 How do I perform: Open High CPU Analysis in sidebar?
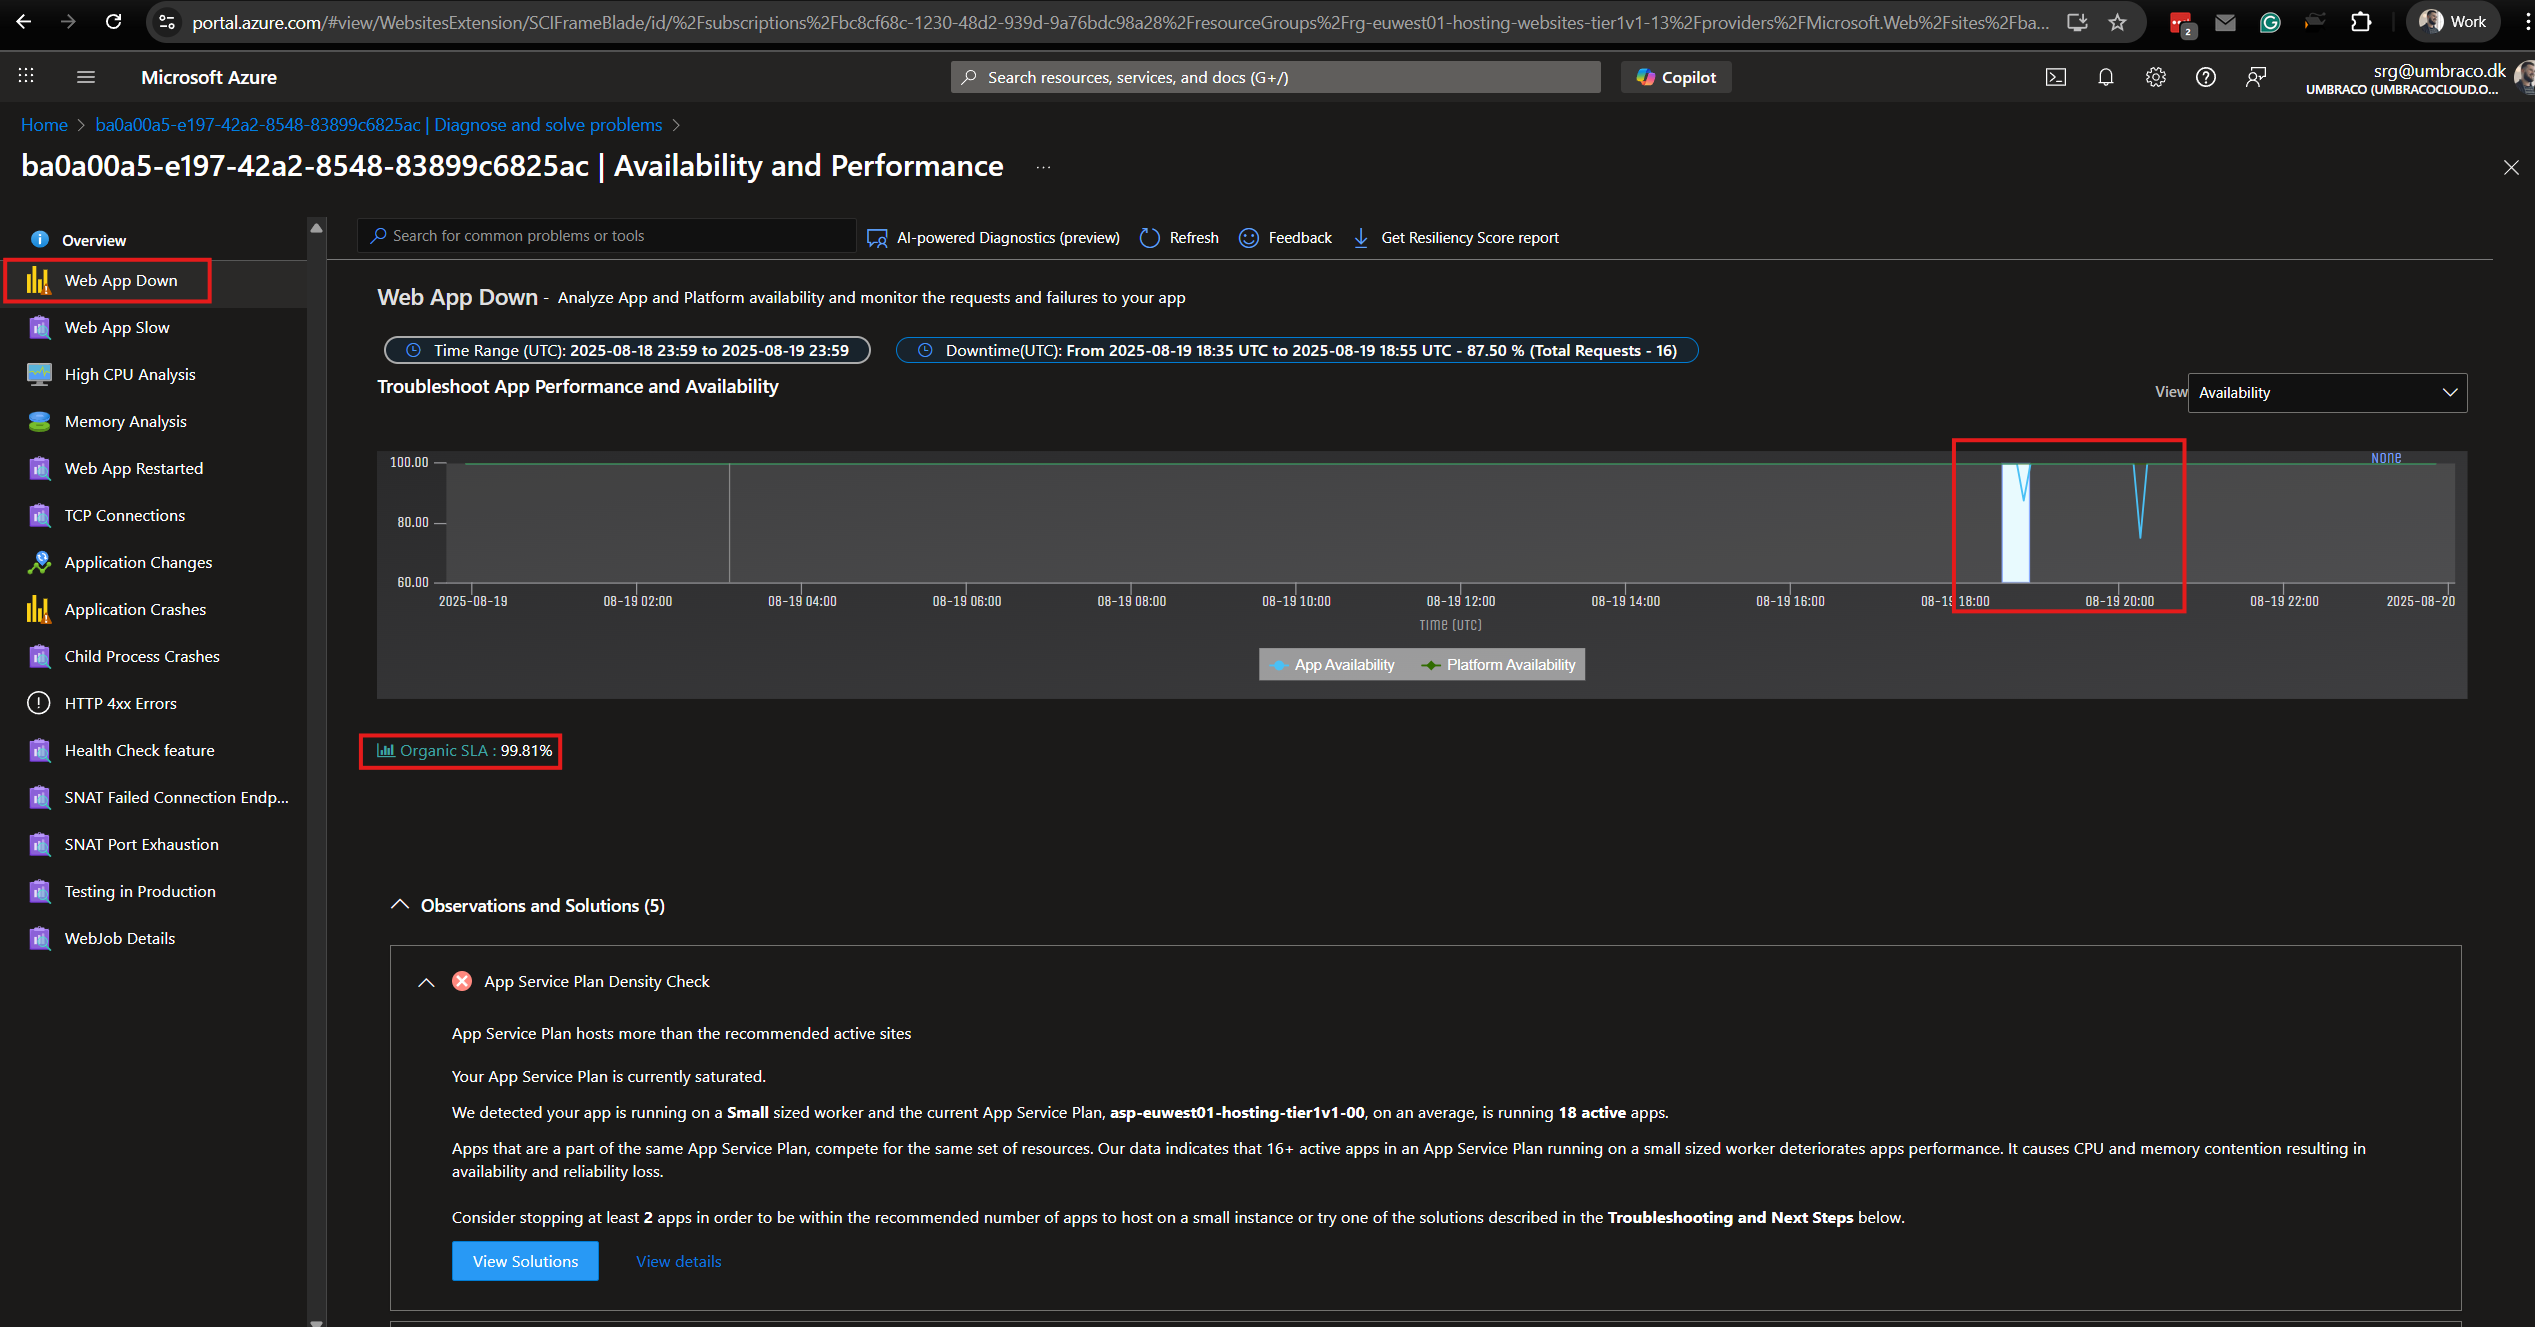(x=130, y=374)
